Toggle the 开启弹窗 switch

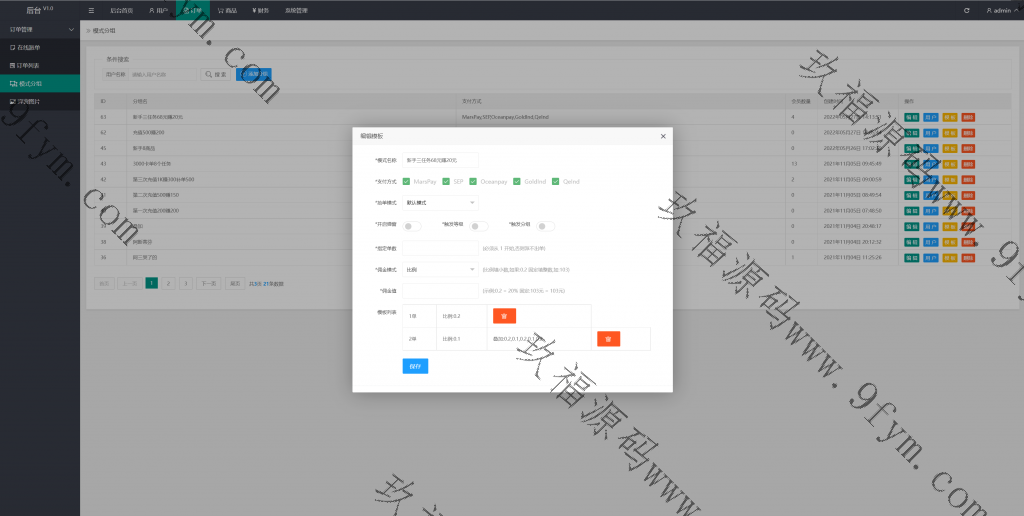412,226
